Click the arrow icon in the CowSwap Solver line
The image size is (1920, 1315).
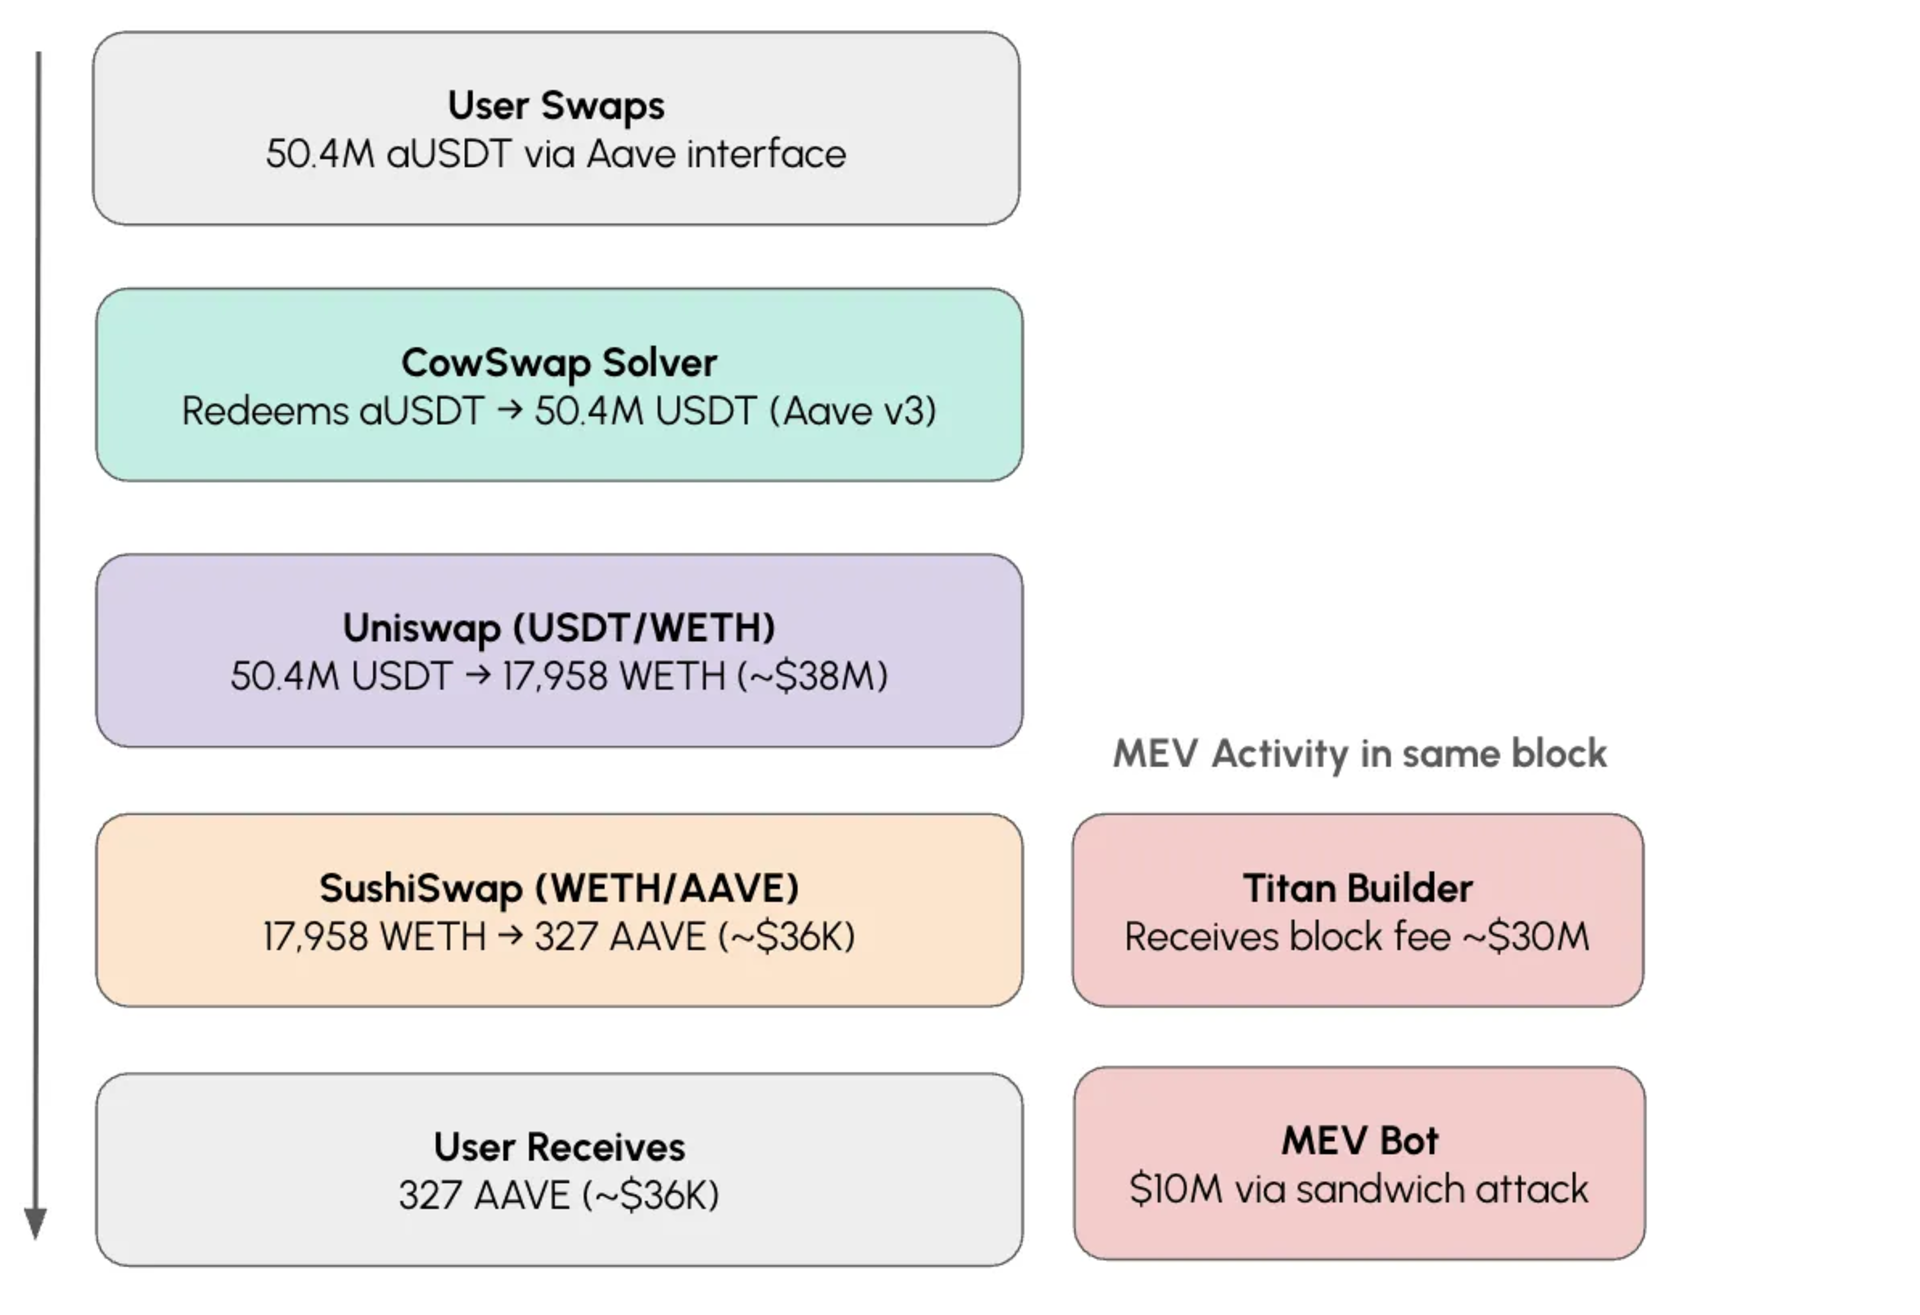[x=509, y=411]
